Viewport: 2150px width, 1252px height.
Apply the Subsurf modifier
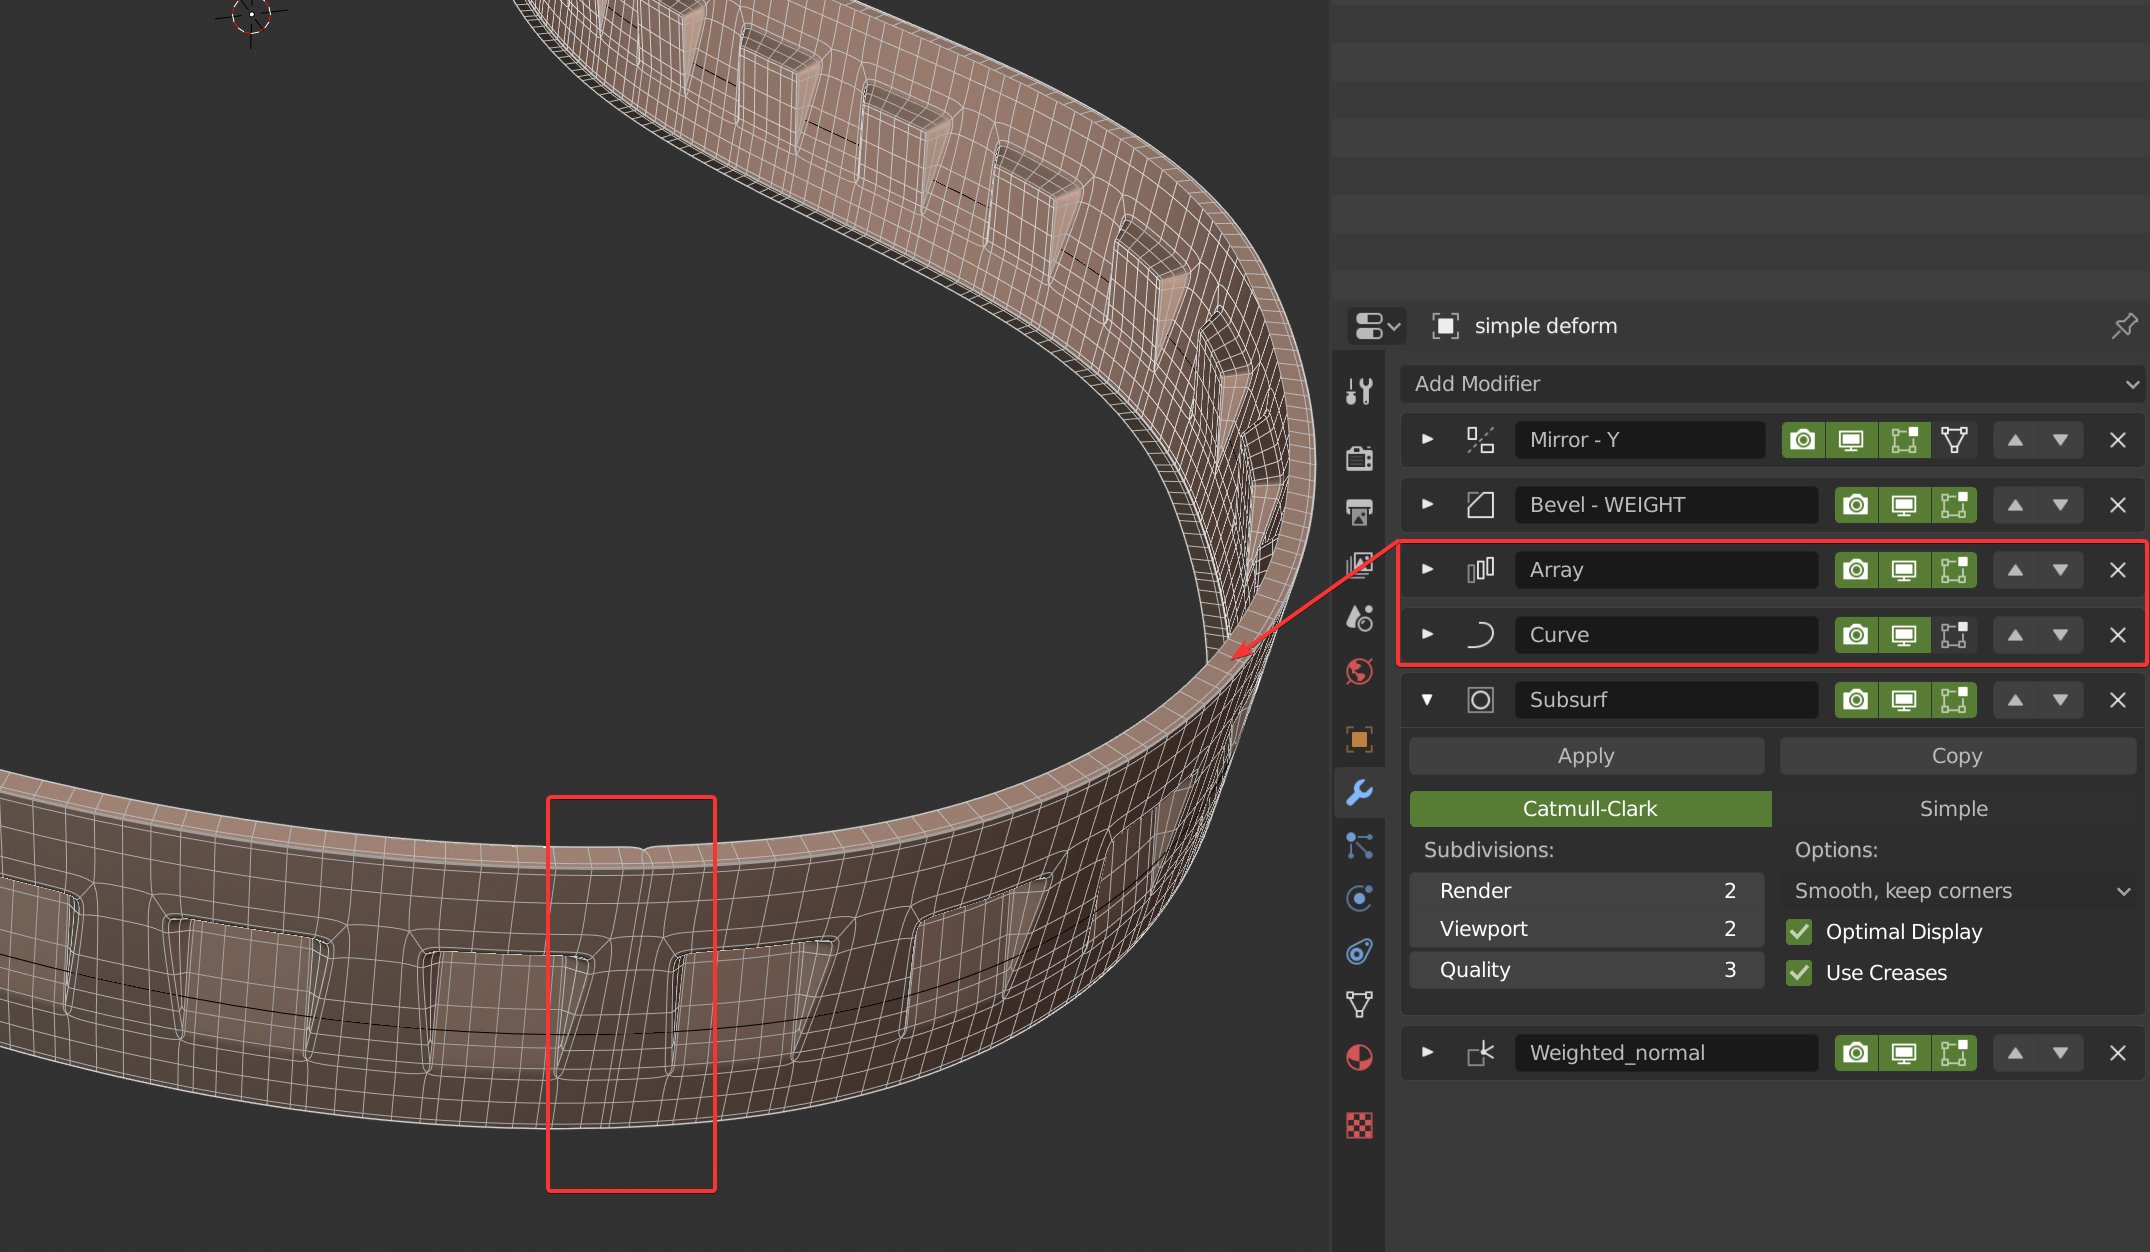pos(1586,756)
